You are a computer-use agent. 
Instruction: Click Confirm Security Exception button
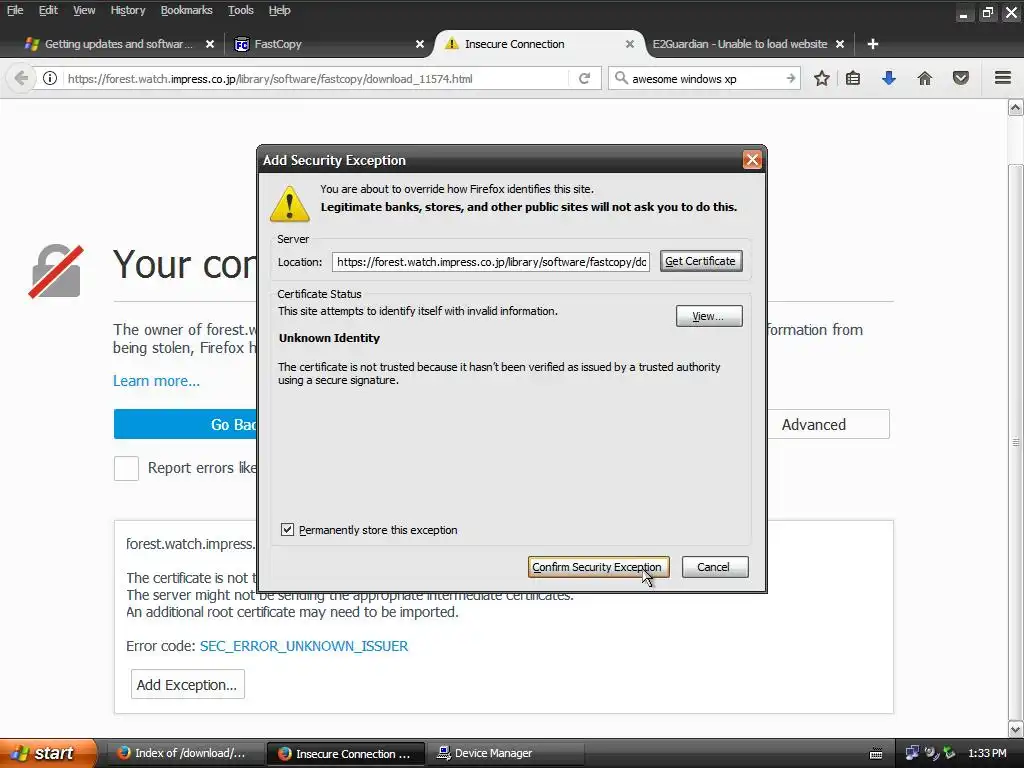click(598, 567)
